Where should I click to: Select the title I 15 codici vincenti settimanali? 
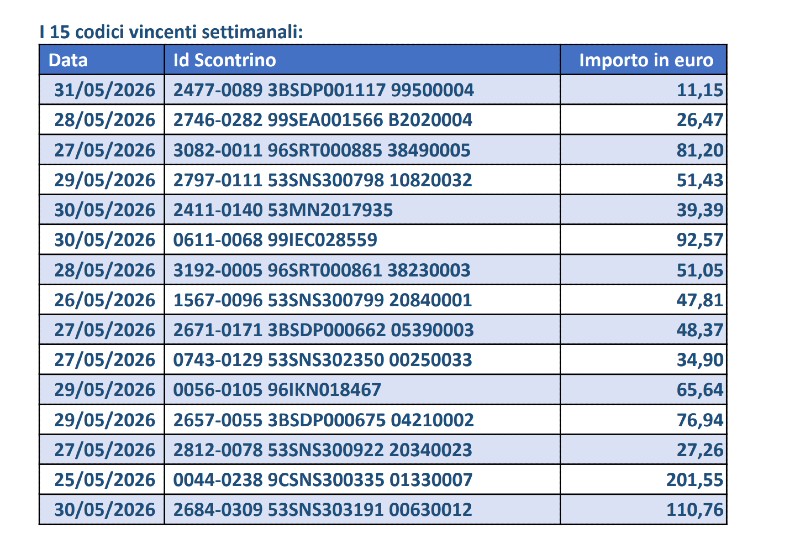tap(171, 32)
